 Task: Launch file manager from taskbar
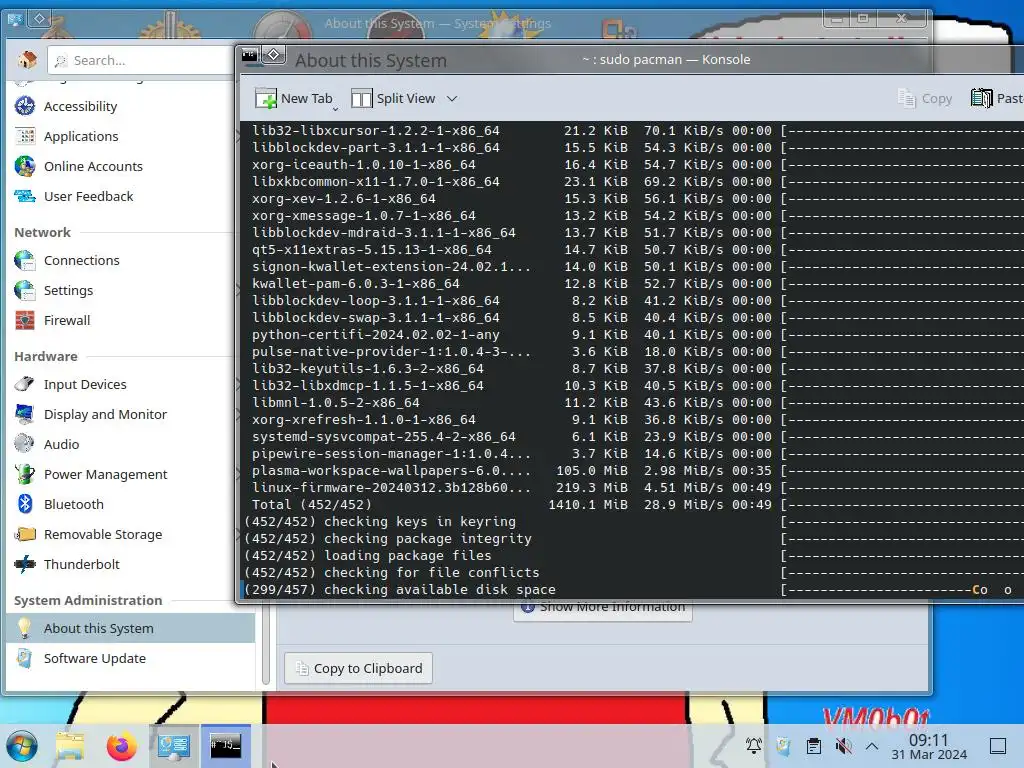tap(70, 746)
